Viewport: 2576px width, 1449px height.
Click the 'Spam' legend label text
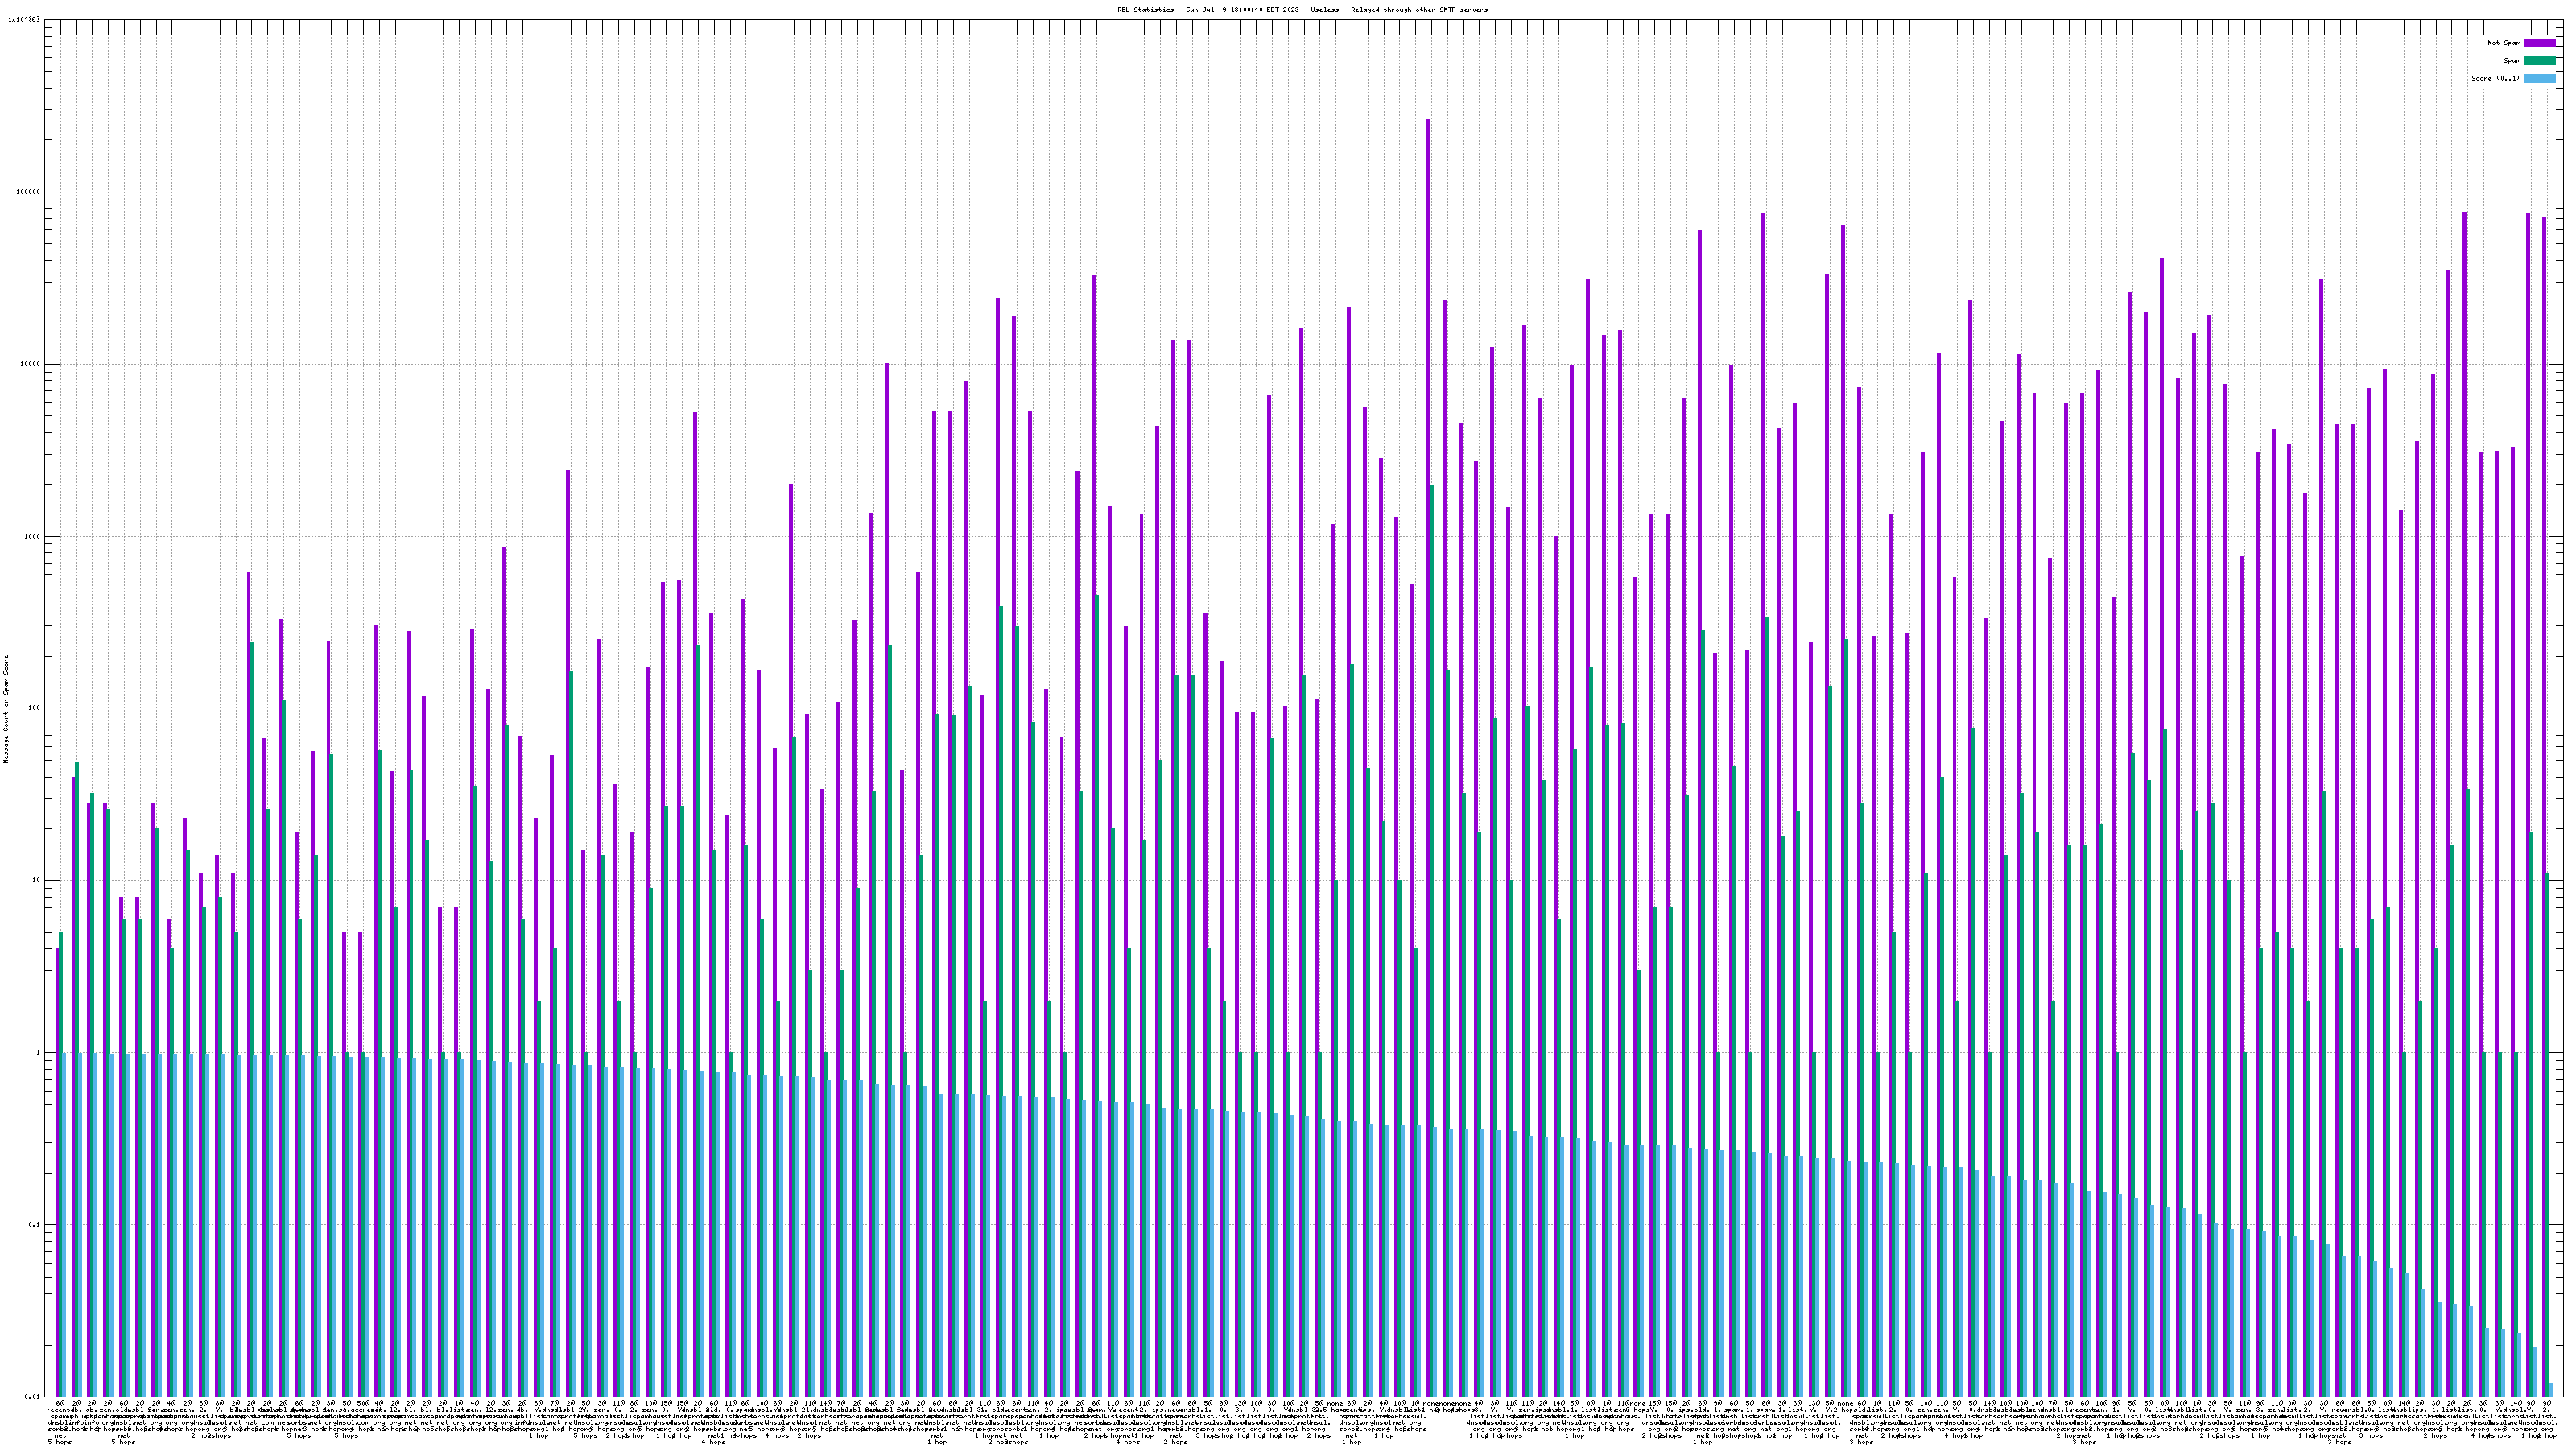pyautogui.click(x=2512, y=61)
